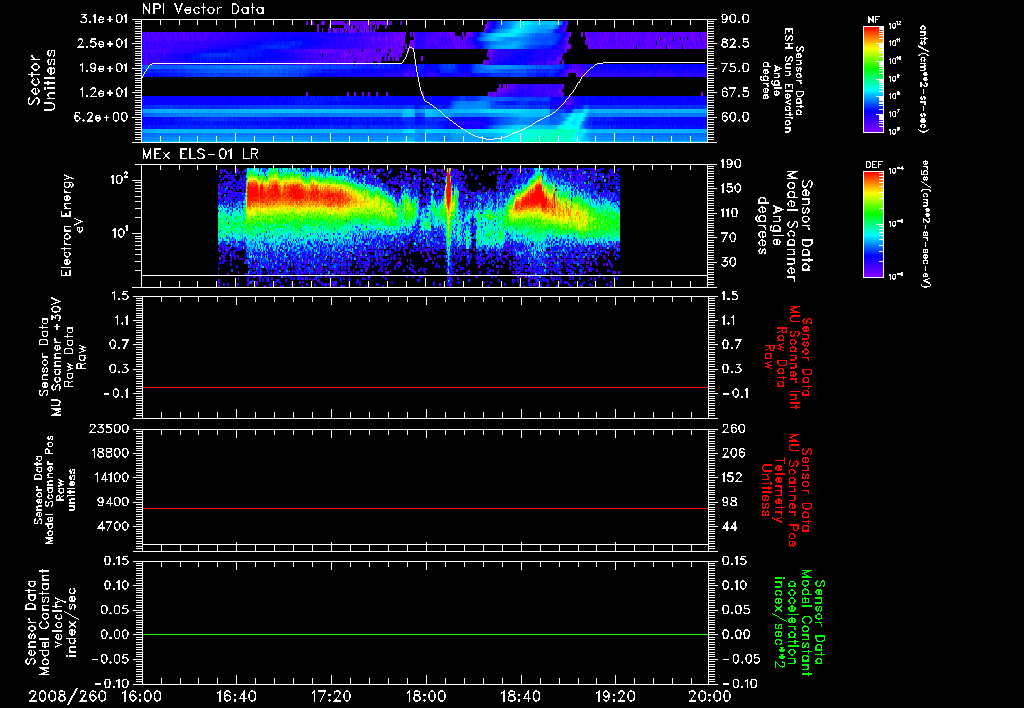Click the 'MU Scanner +30V Raw Data' axis title

[x=62, y=357]
